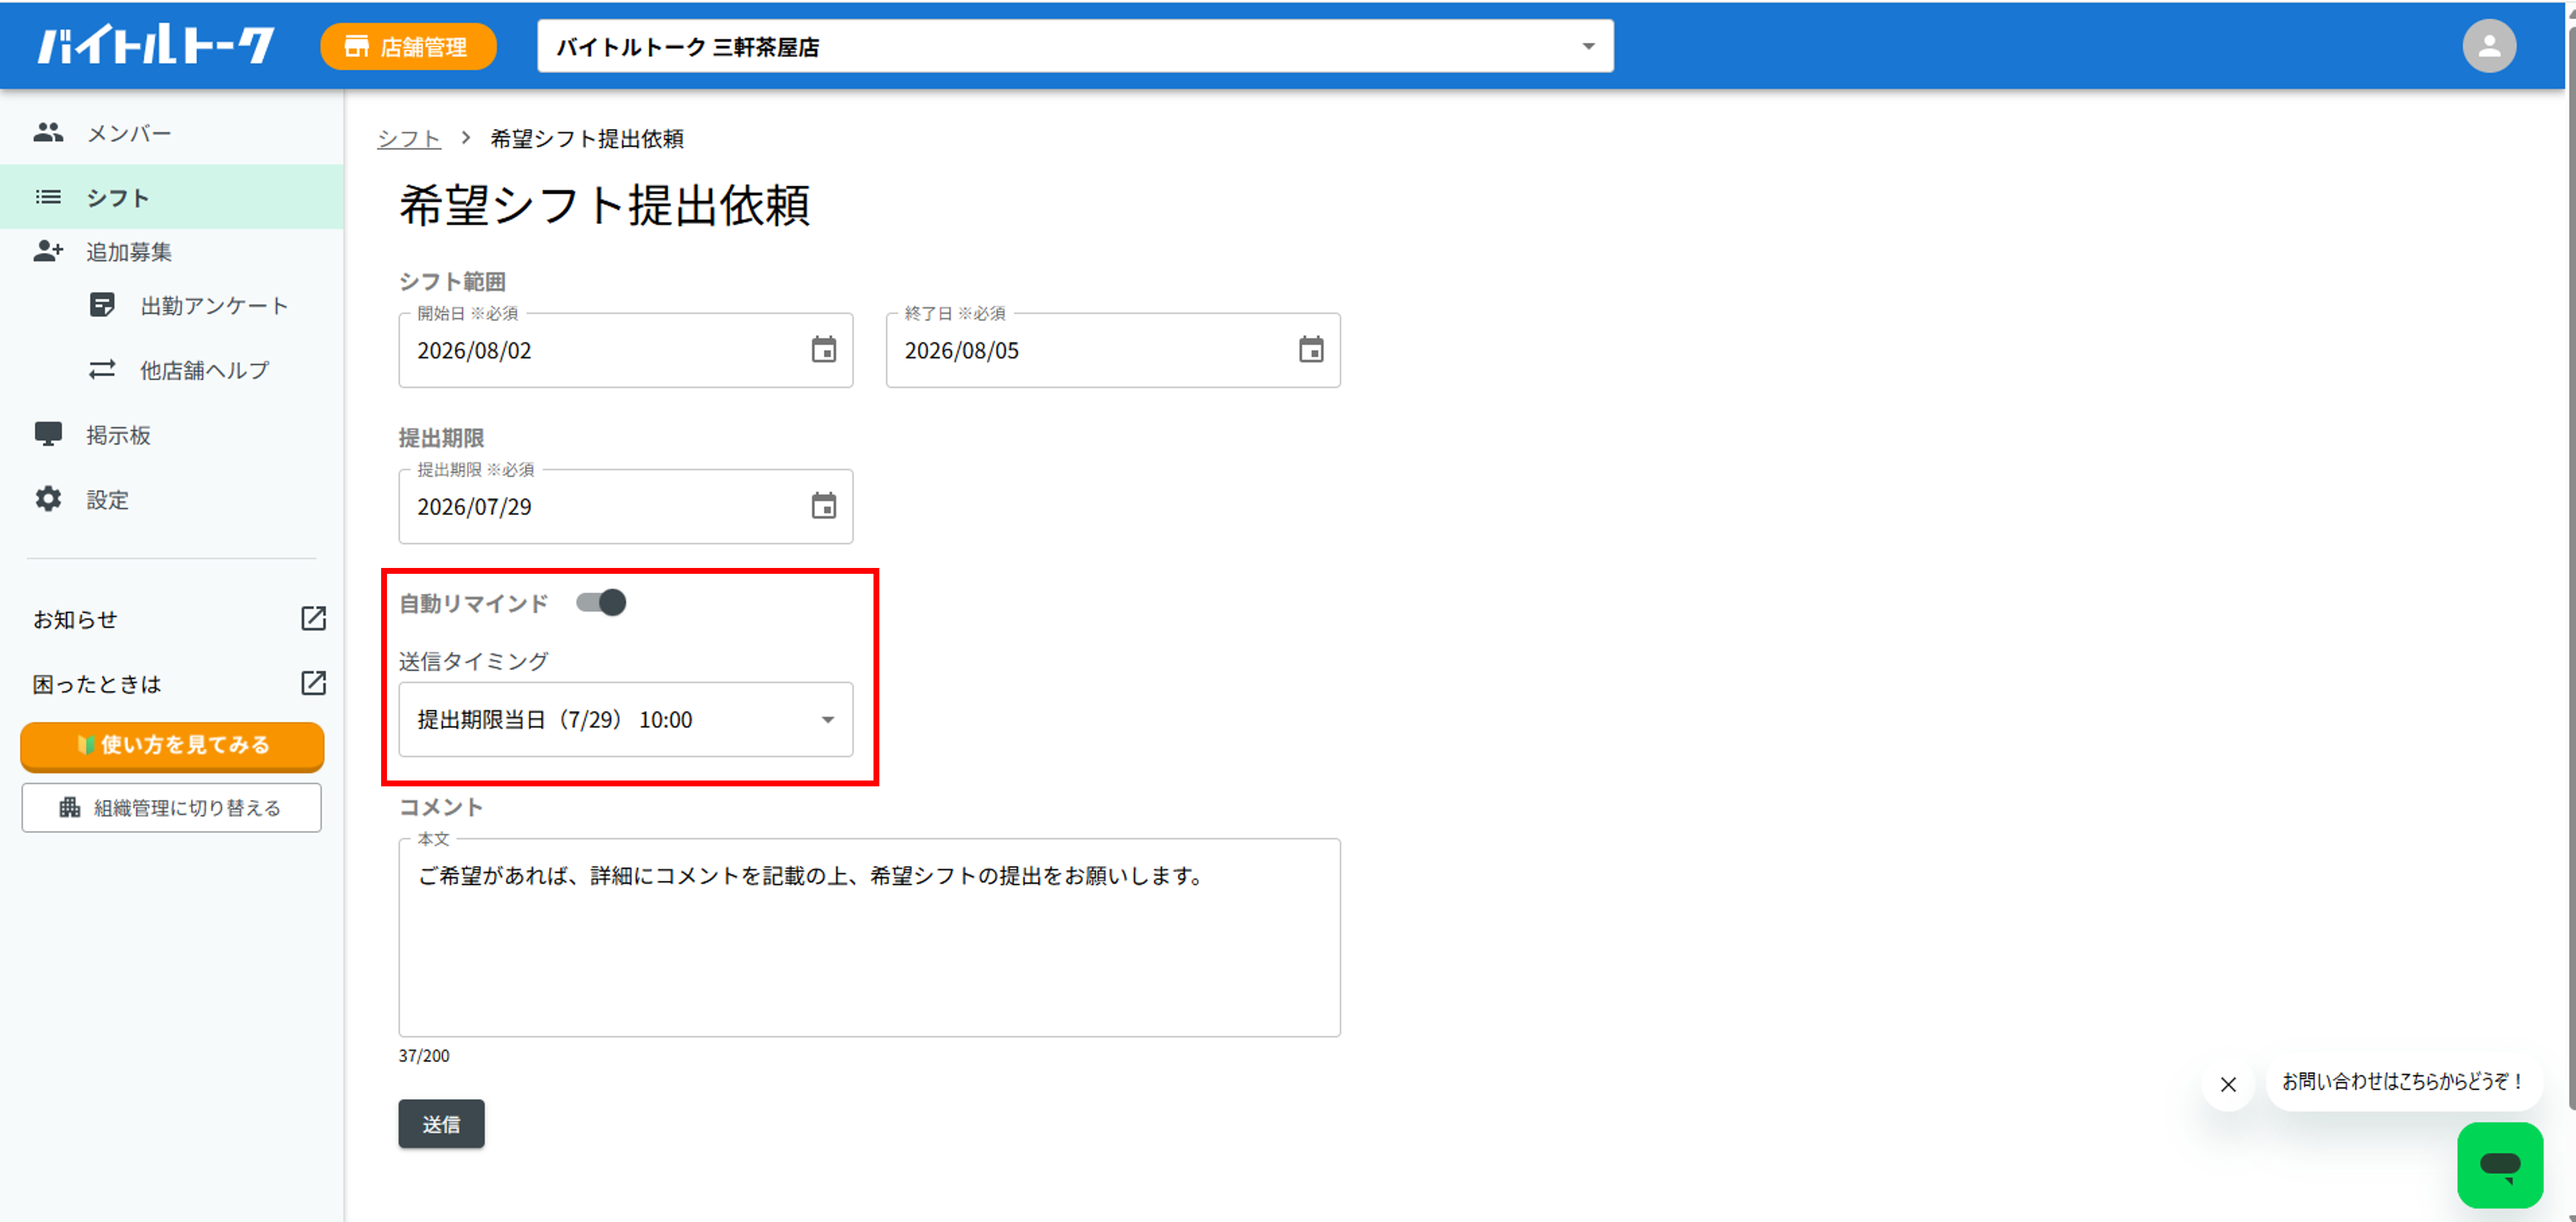Open the 設定 menu item
Screen dimensions: 2576x1222
tap(172, 499)
